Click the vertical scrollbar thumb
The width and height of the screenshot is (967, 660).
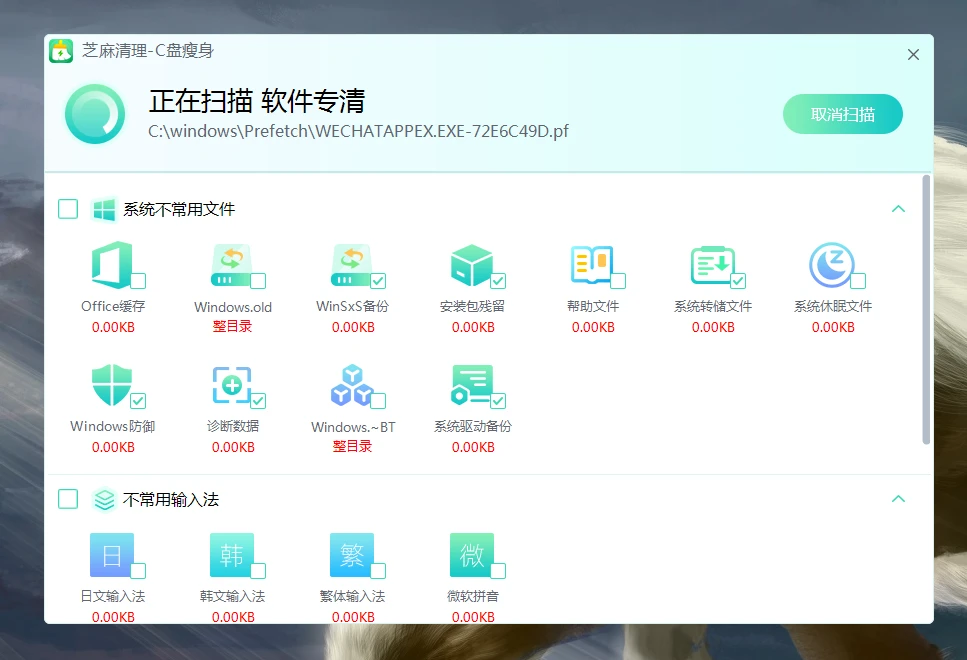(926, 310)
